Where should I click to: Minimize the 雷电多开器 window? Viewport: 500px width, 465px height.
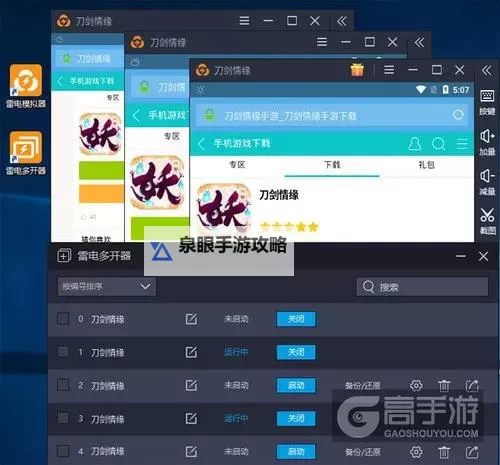pos(461,256)
